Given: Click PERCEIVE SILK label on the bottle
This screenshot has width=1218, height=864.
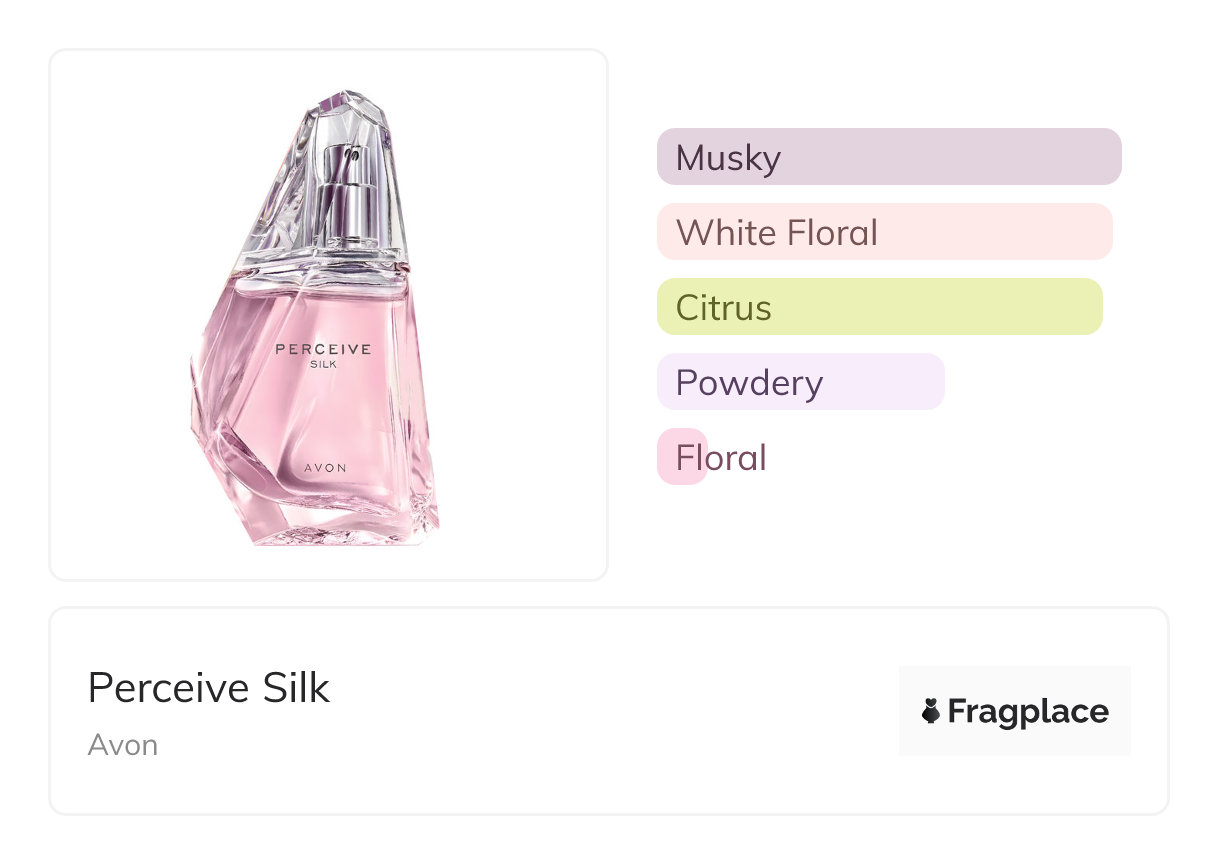Looking at the screenshot, I should [322, 355].
